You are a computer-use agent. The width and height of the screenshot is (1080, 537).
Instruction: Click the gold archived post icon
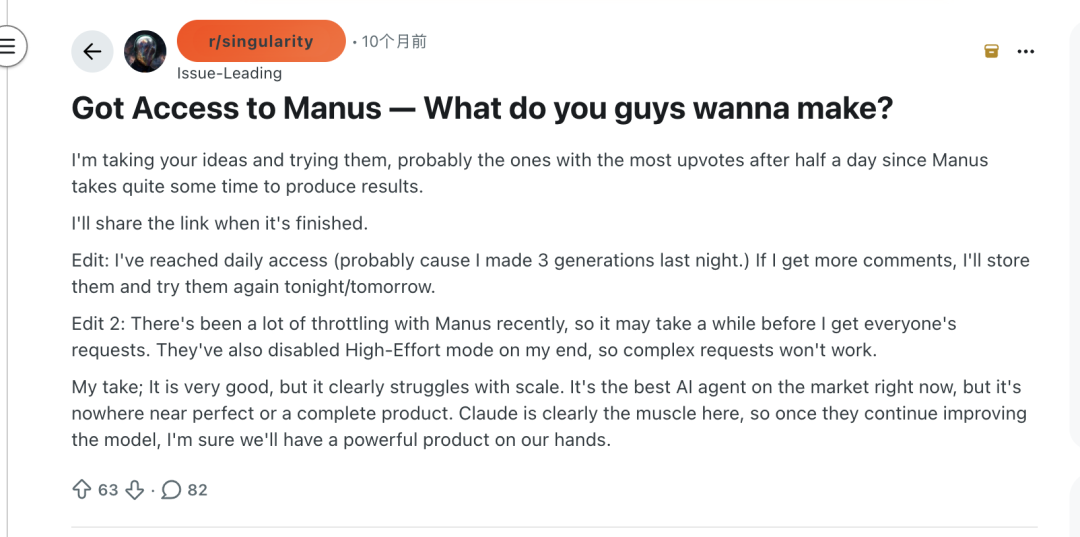[991, 51]
